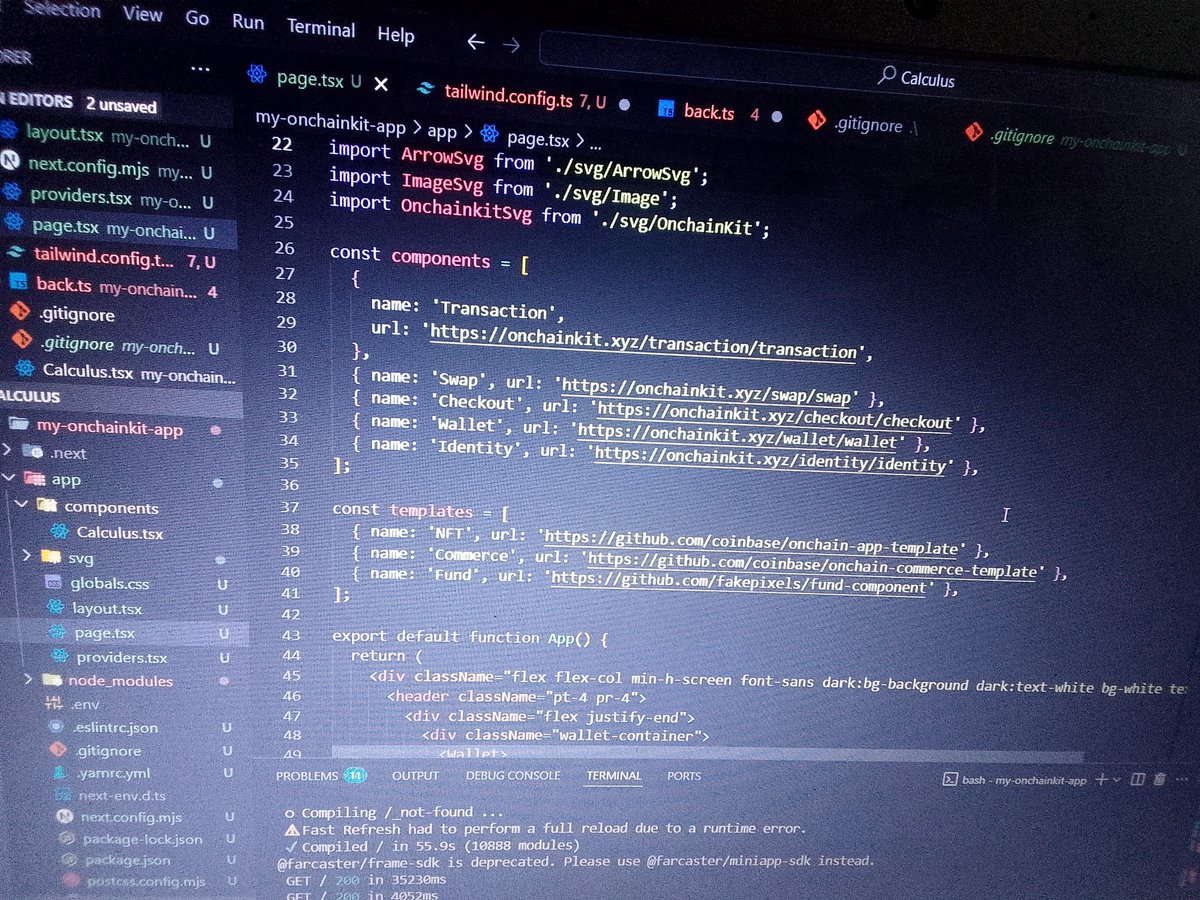Click next.config.mjs icon in file tree
This screenshot has width=1200, height=900.
point(63,817)
